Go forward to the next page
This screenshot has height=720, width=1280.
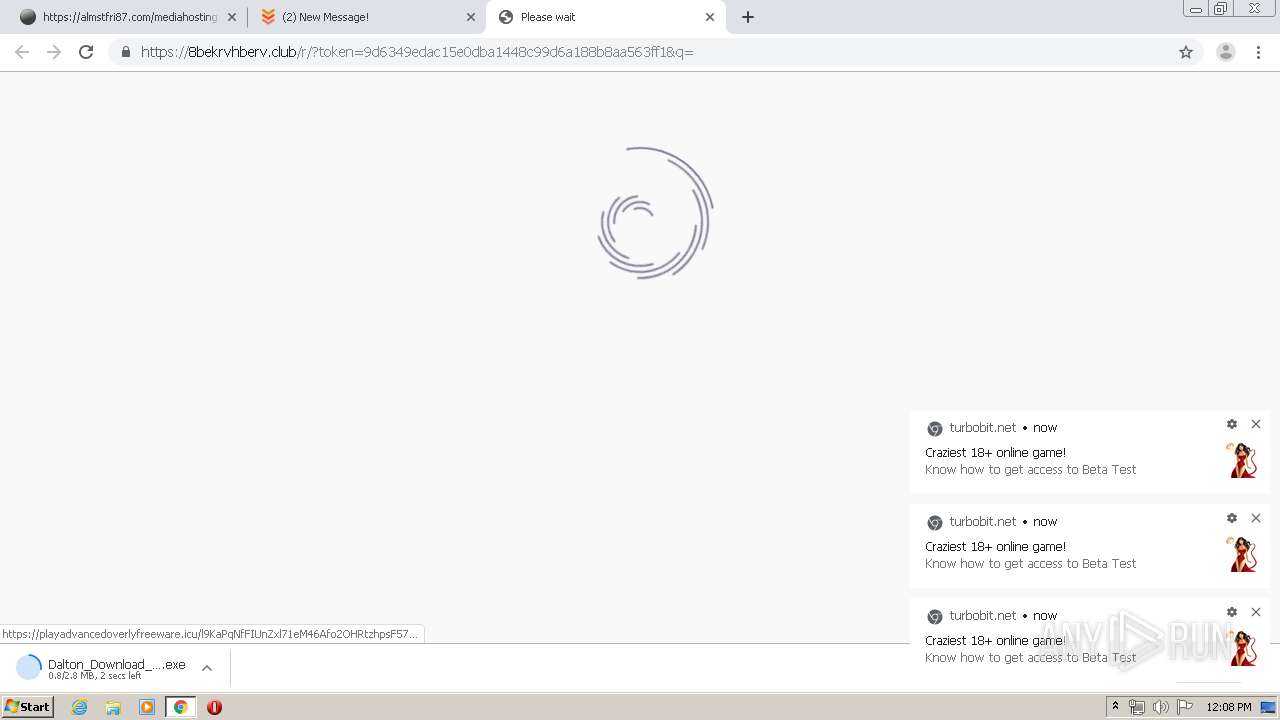54,52
